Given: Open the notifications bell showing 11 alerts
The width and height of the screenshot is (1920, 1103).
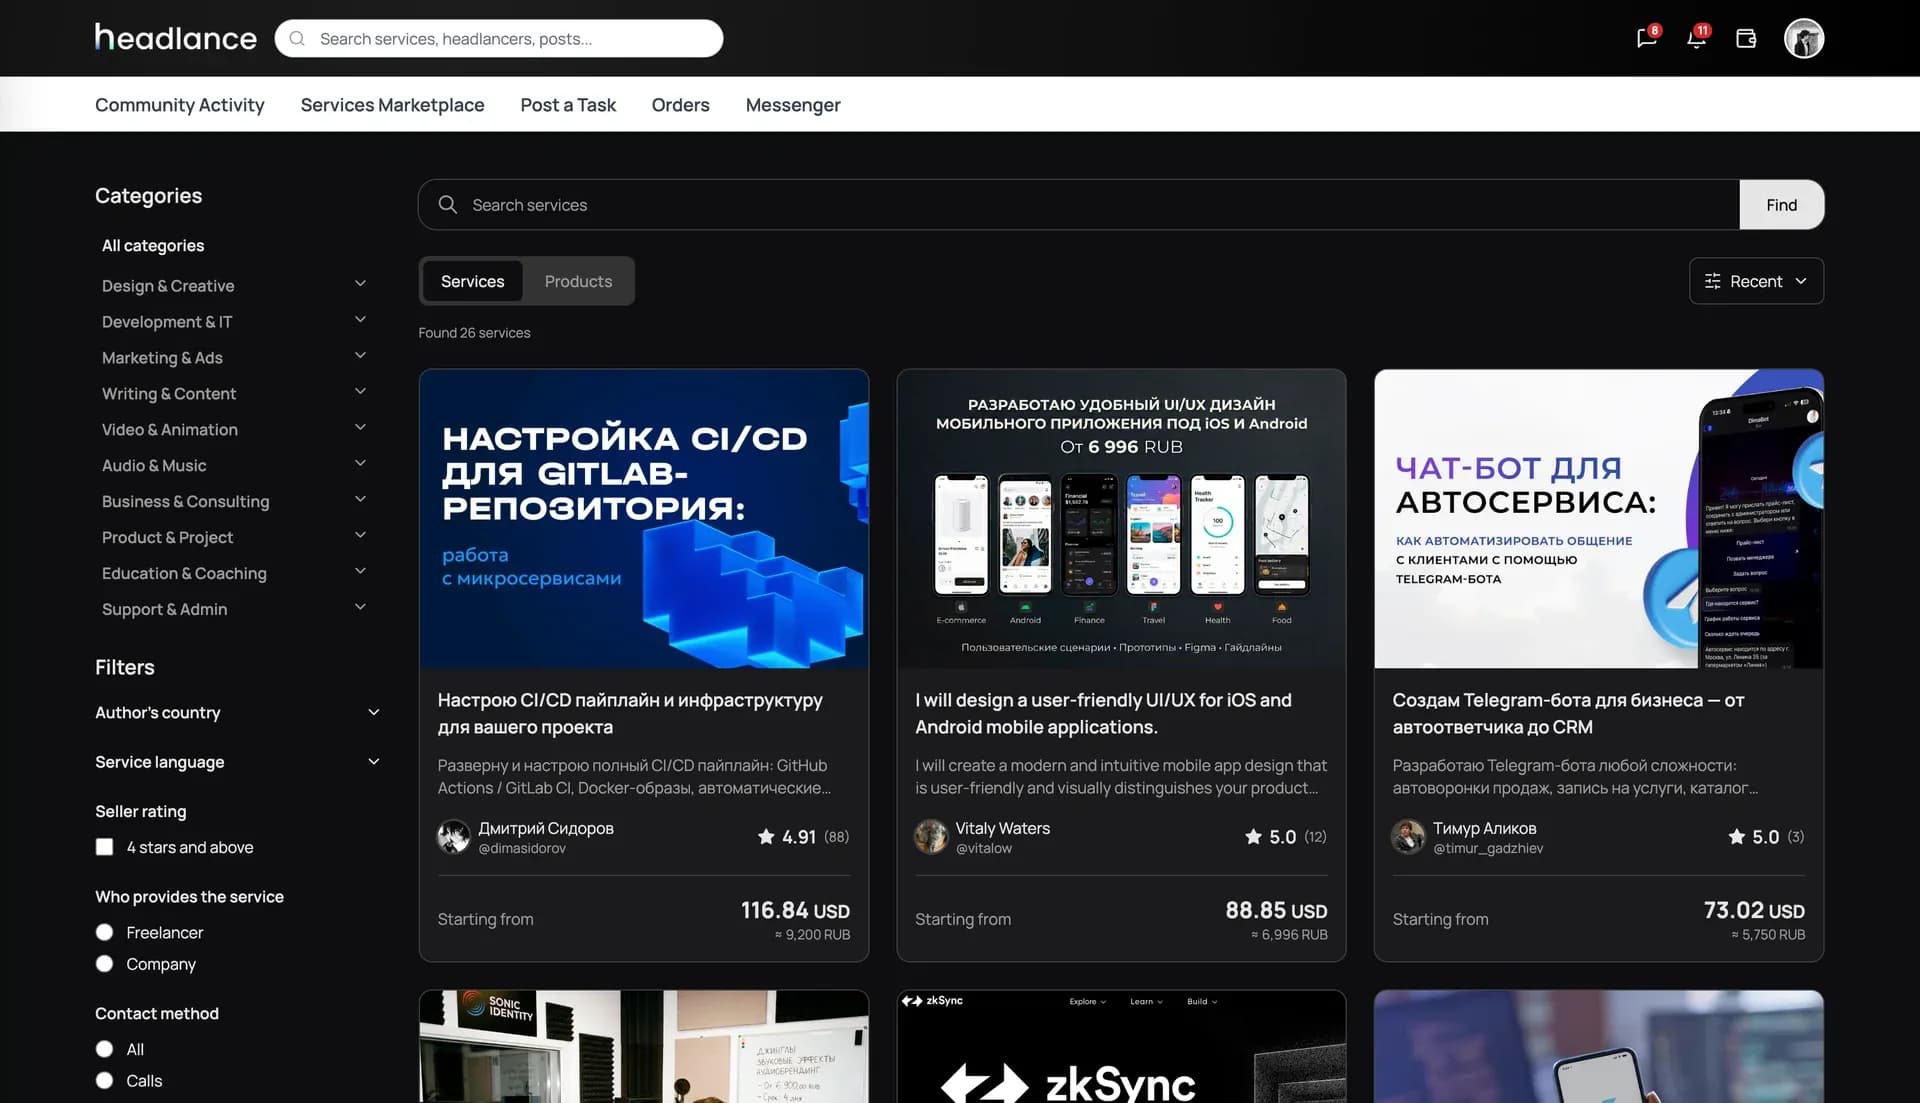Looking at the screenshot, I should 1695,38.
